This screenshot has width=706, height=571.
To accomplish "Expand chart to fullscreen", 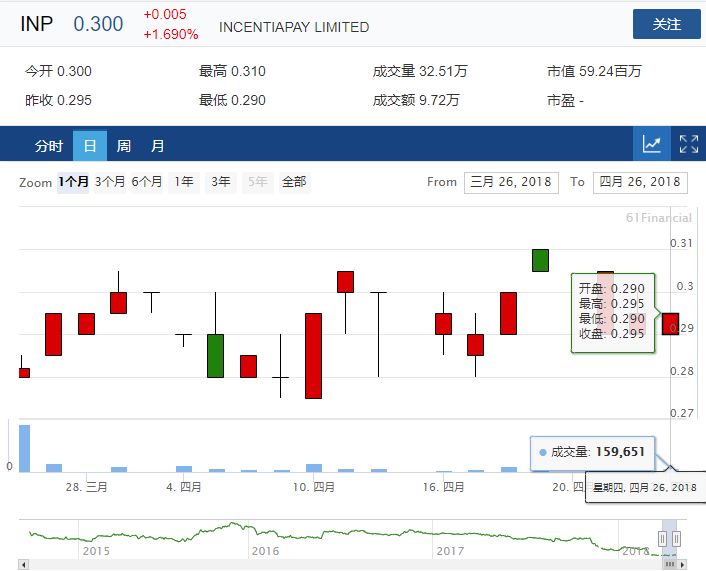I will 688,144.
